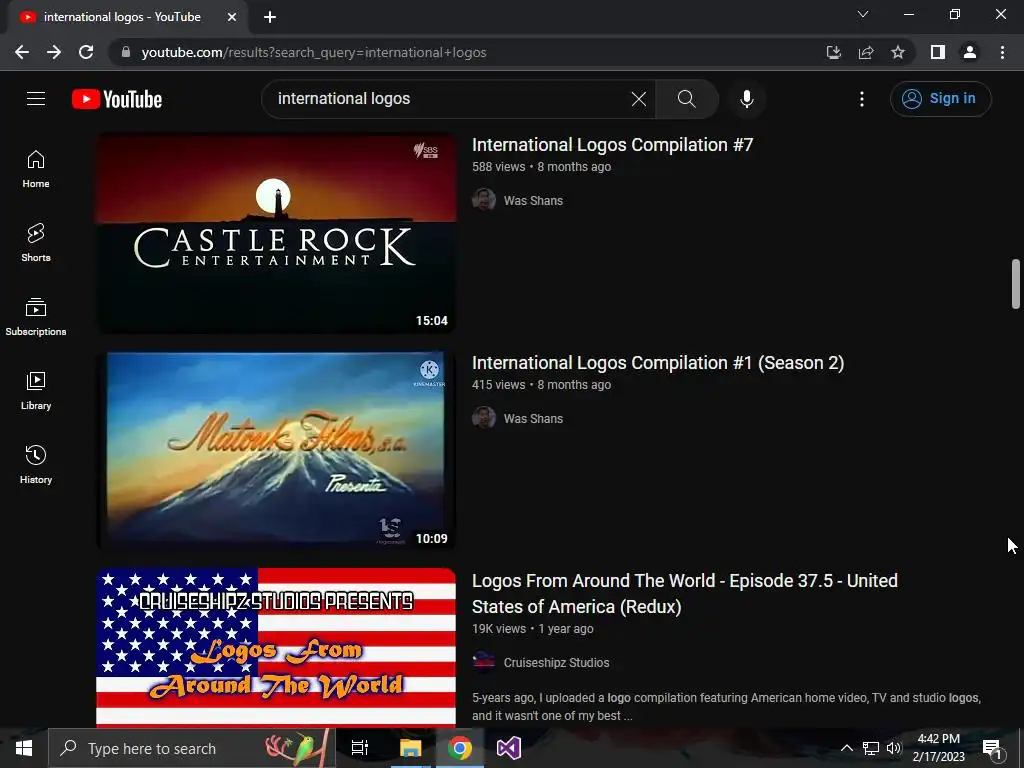Open the Windows Start menu
Image resolution: width=1024 pixels, height=768 pixels.
[24, 748]
